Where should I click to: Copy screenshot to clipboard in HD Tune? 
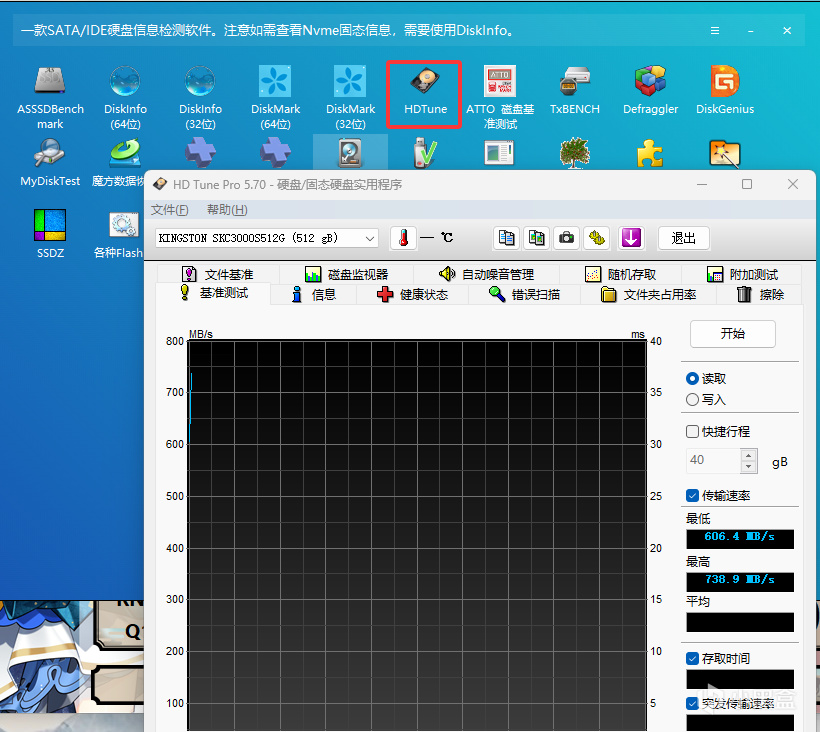[537, 238]
